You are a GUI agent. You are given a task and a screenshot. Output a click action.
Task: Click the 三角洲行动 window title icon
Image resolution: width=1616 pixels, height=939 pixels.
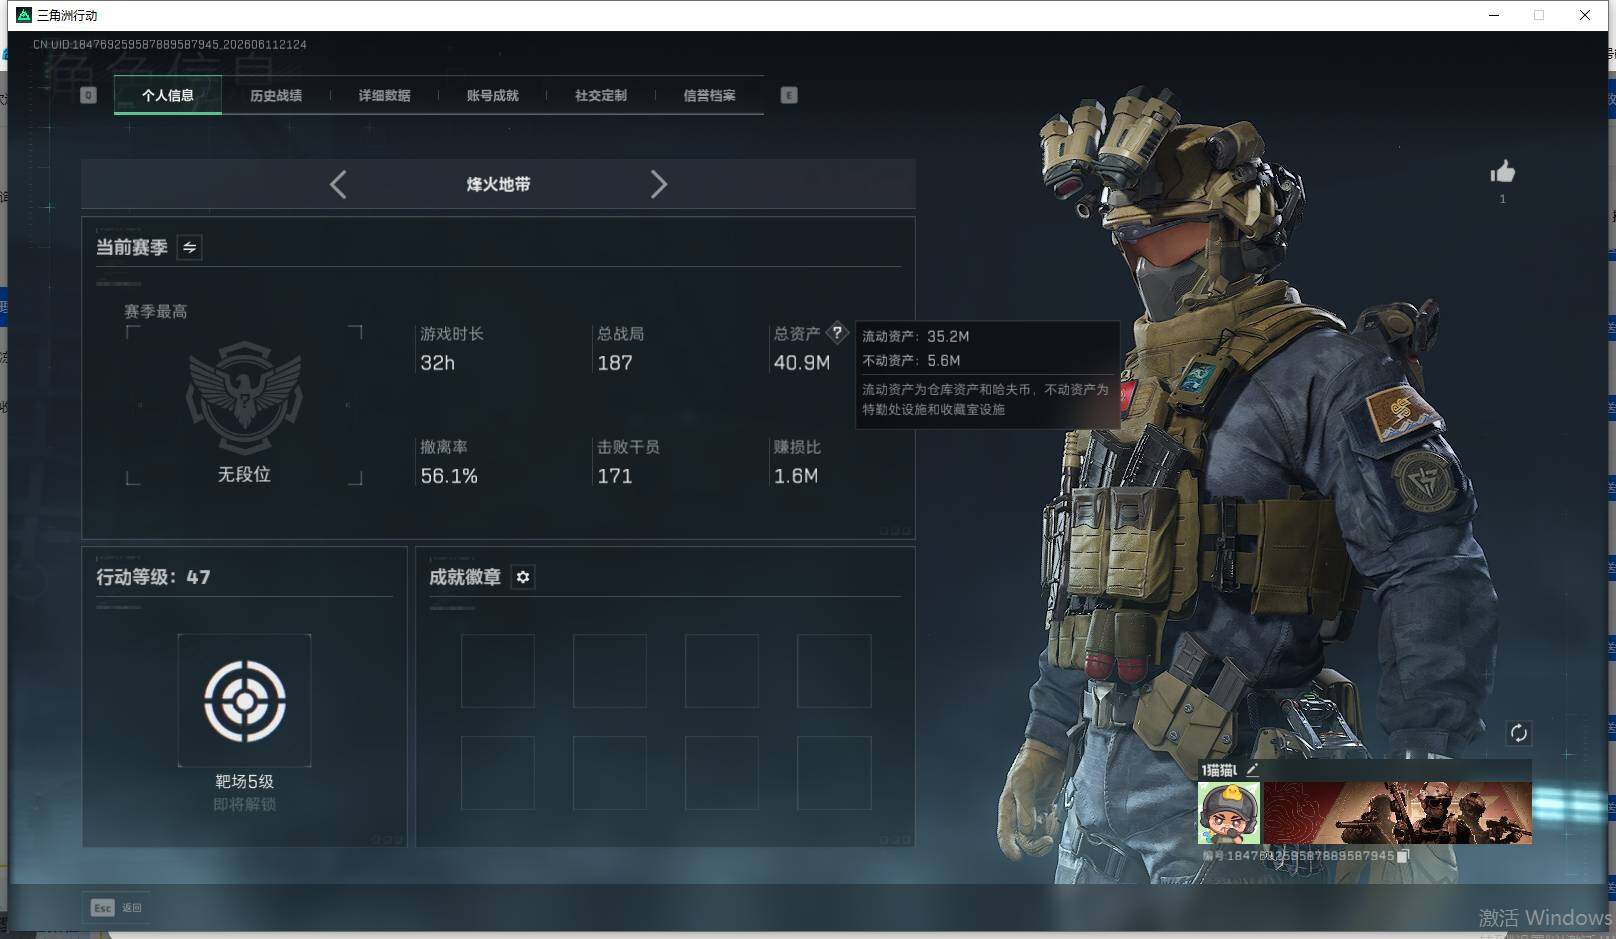click(24, 15)
